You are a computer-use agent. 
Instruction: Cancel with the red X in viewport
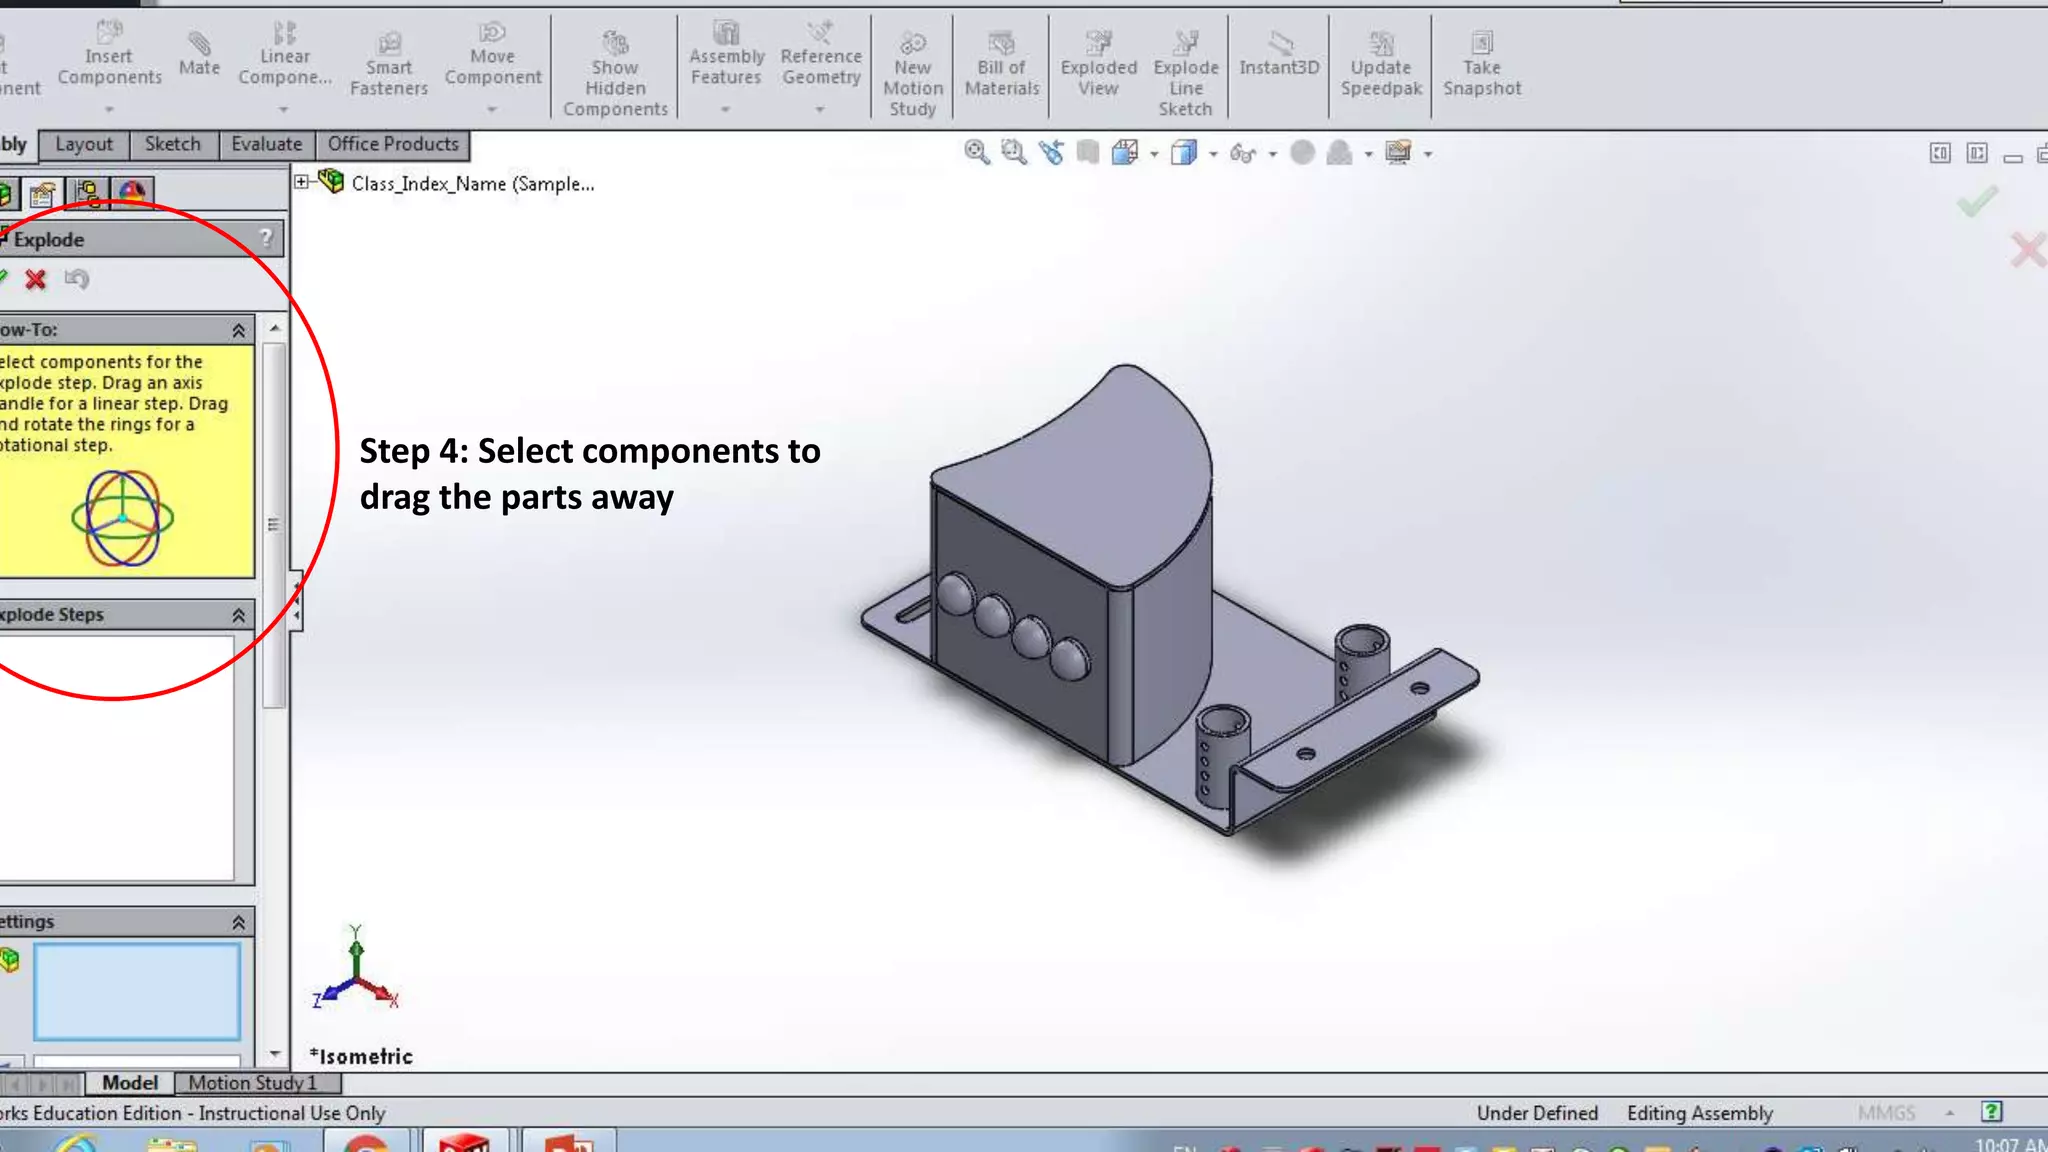coord(2028,250)
